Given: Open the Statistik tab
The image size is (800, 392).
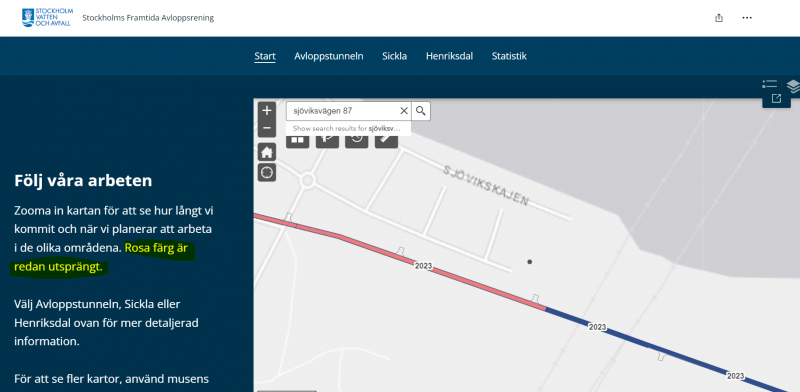Looking at the screenshot, I should 509,56.
